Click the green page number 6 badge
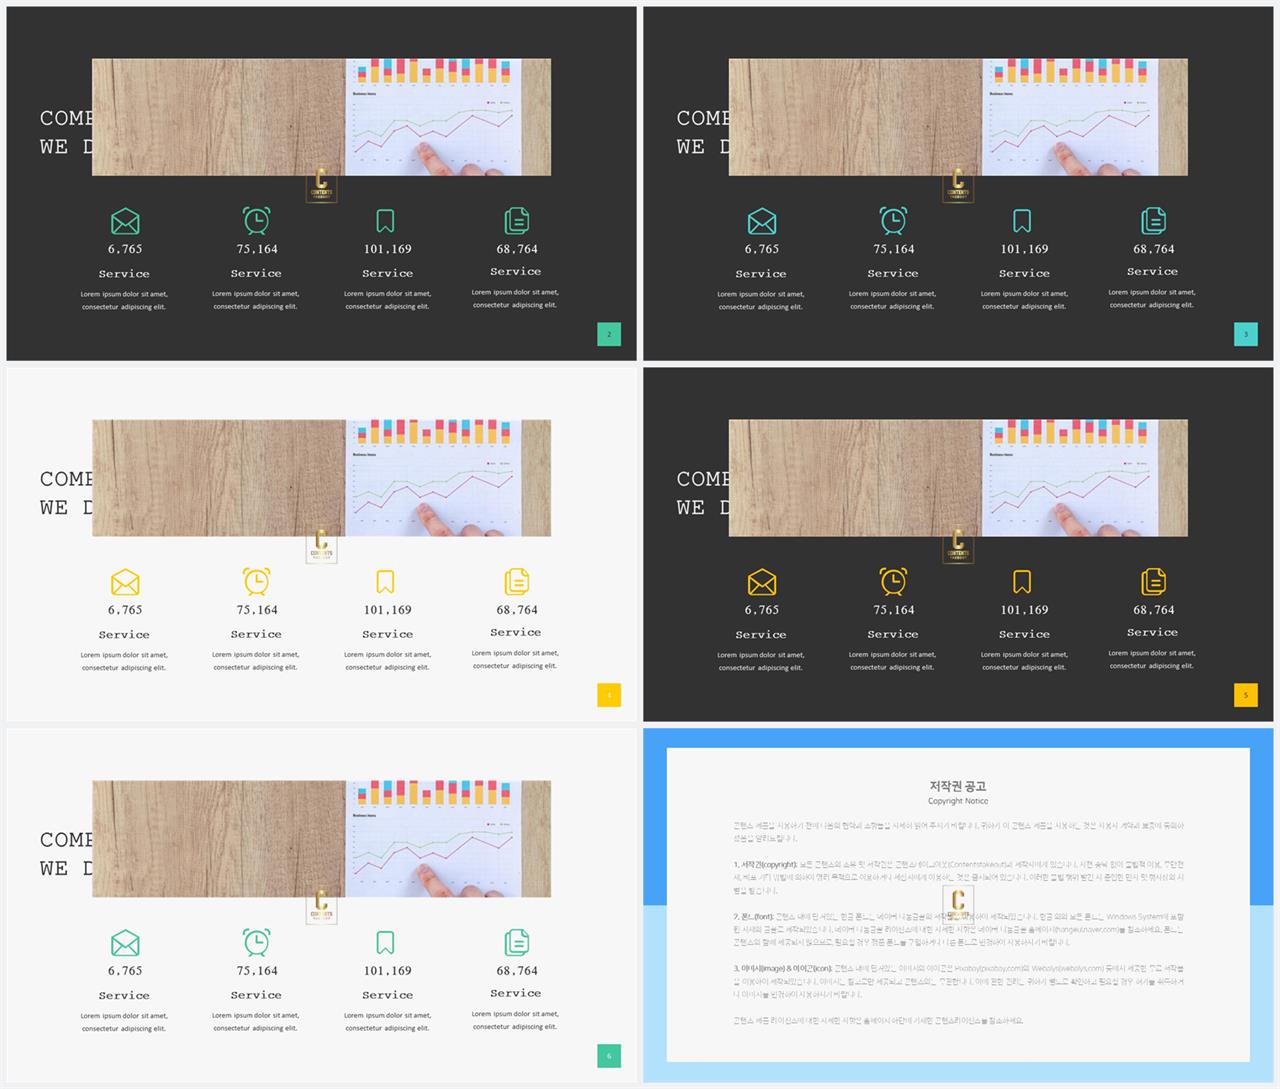The image size is (1280, 1089). pyautogui.click(x=609, y=1056)
